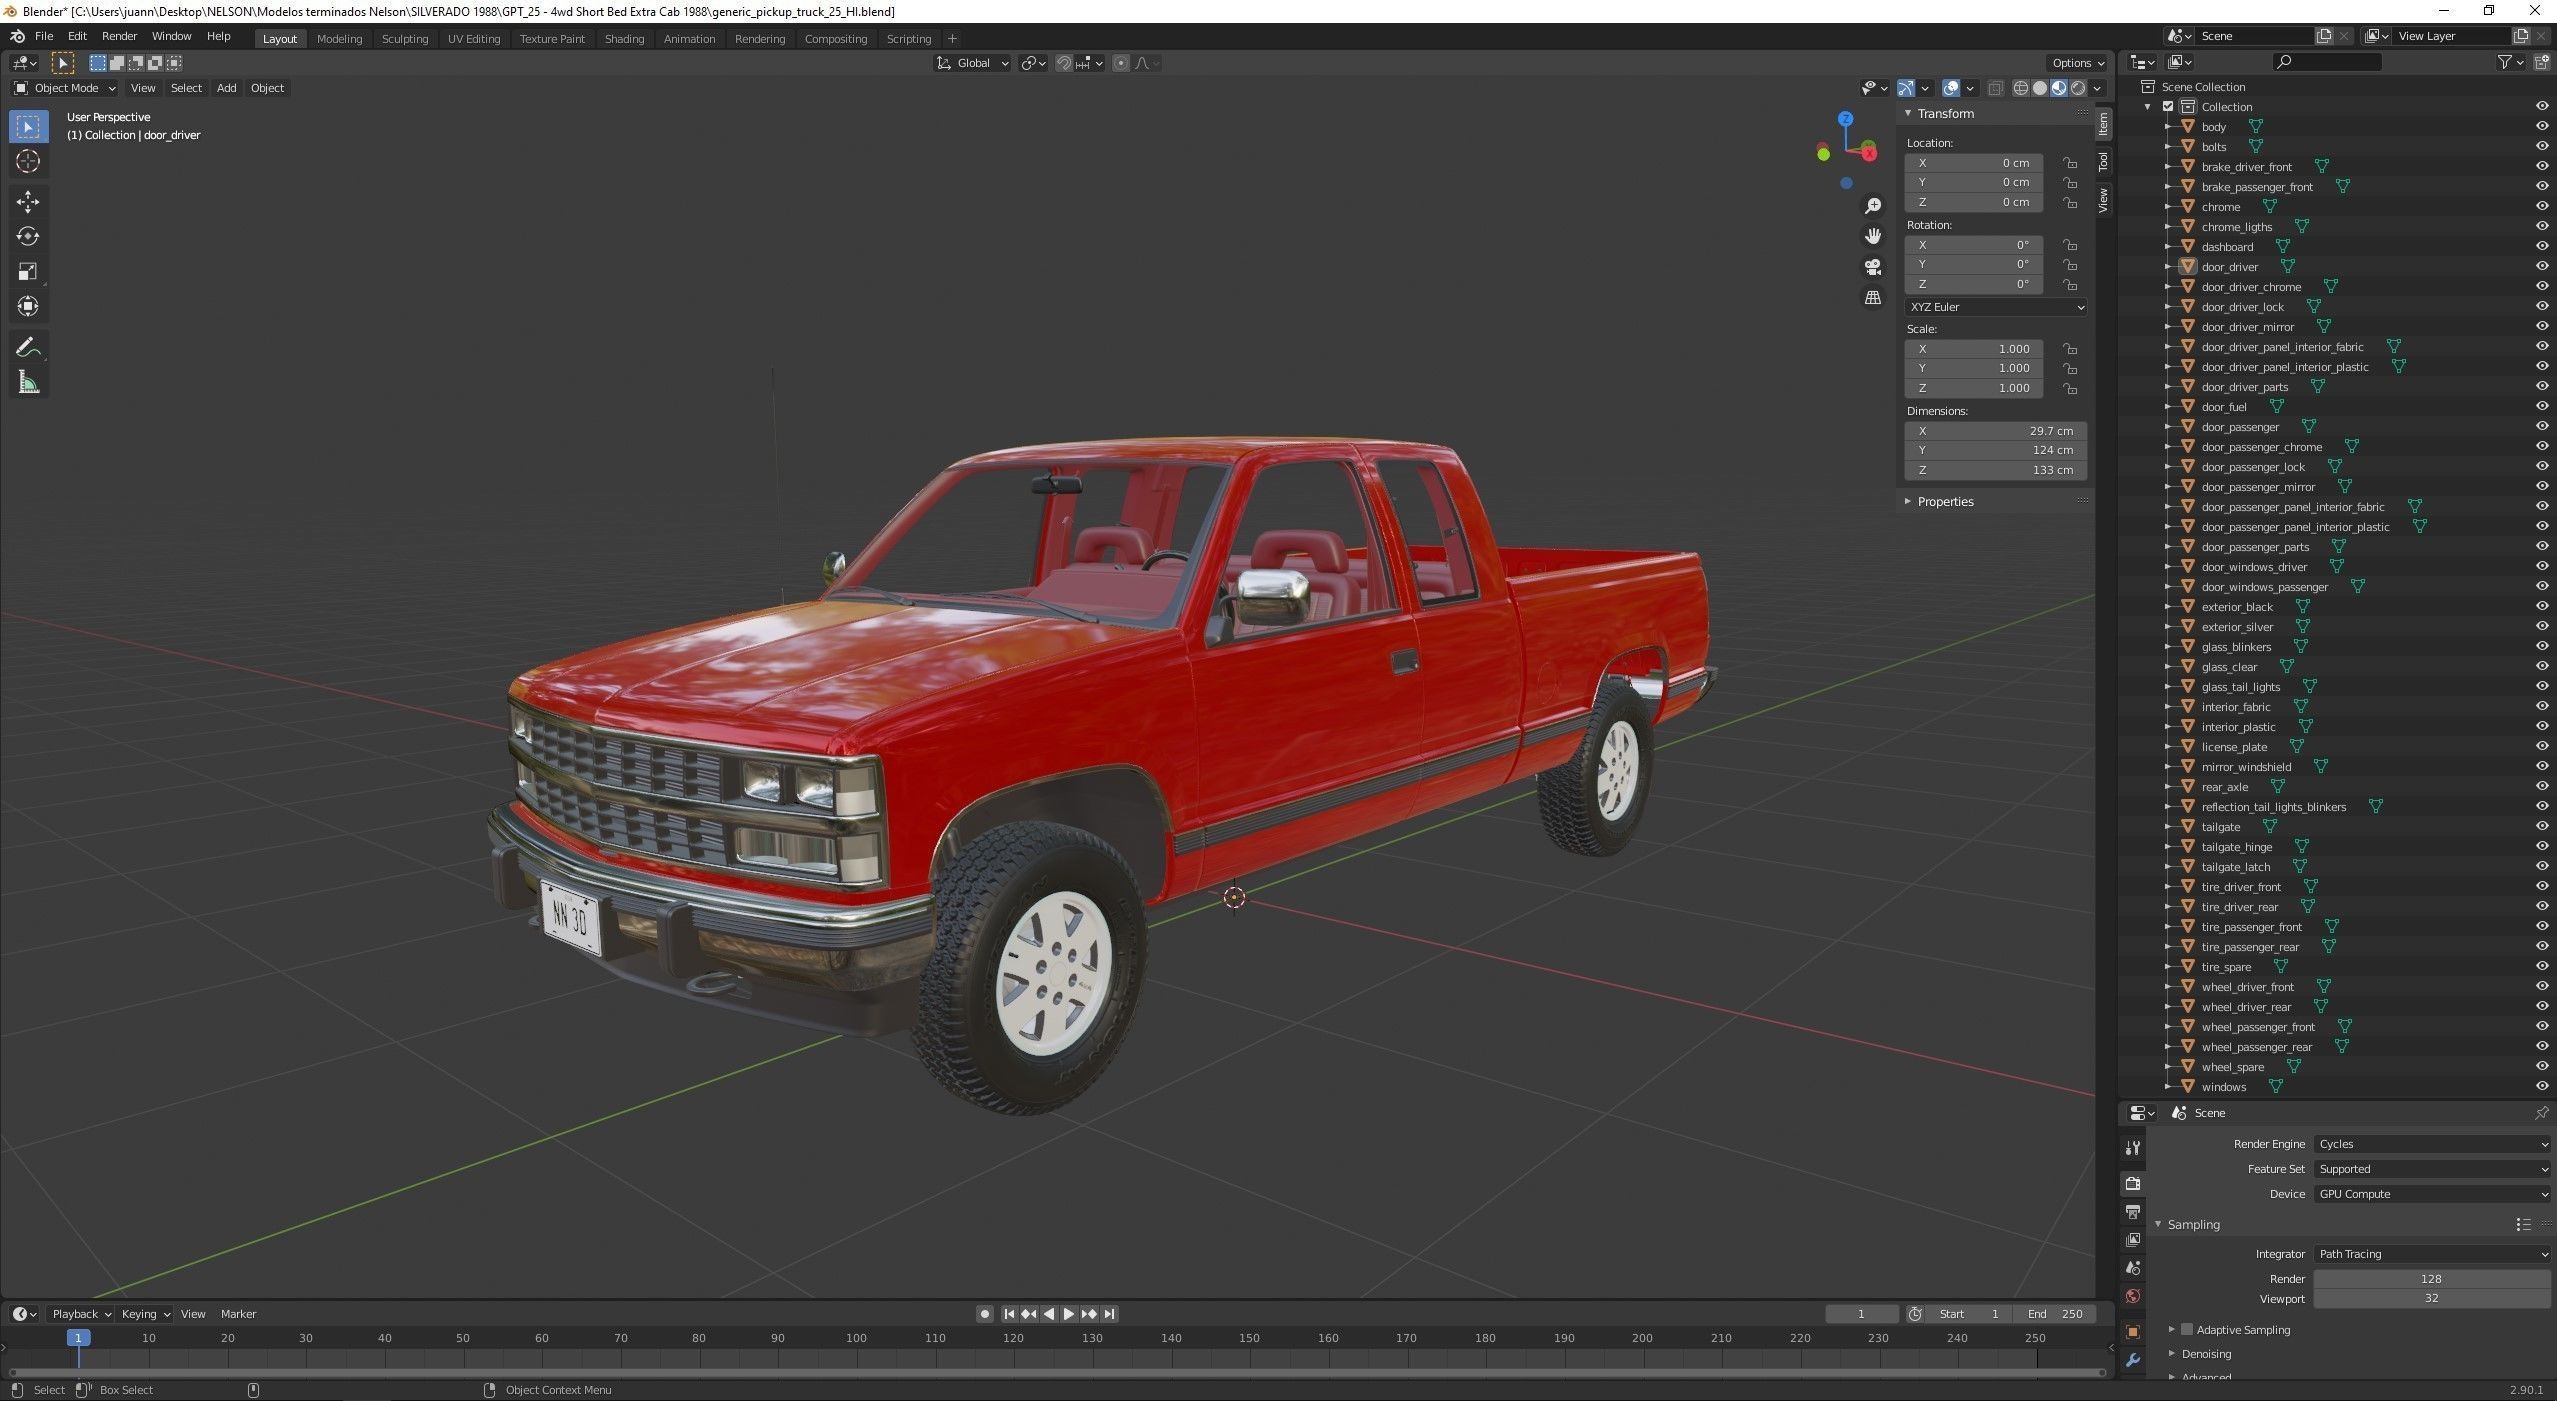Click the outliner filter funnel icon

2505,62
